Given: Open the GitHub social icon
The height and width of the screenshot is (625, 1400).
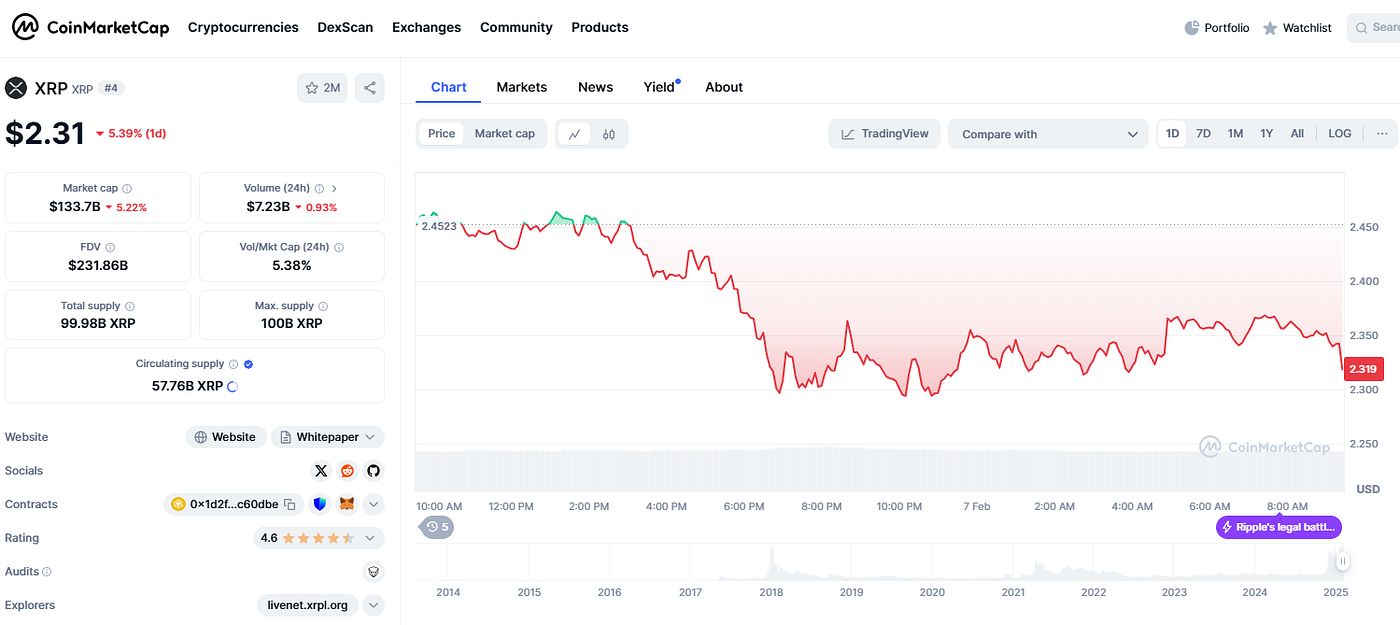Looking at the screenshot, I should [x=373, y=471].
